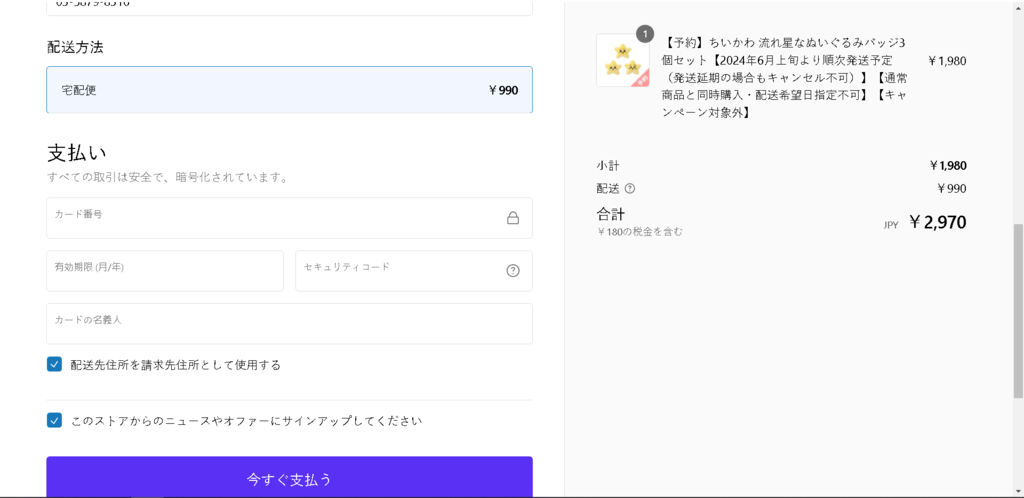Focus the カード番号 card number field

(289, 218)
